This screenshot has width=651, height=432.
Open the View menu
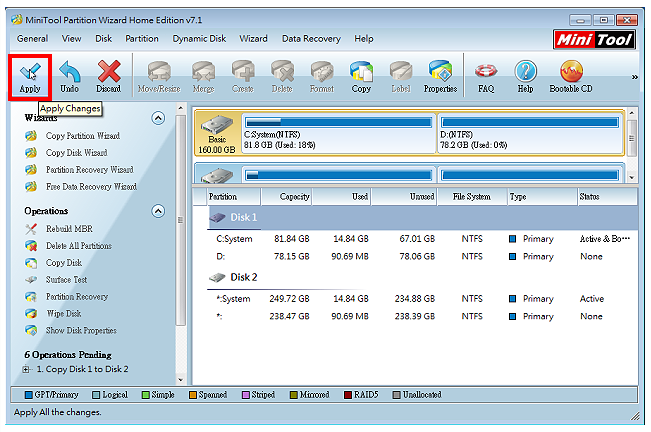pos(71,39)
